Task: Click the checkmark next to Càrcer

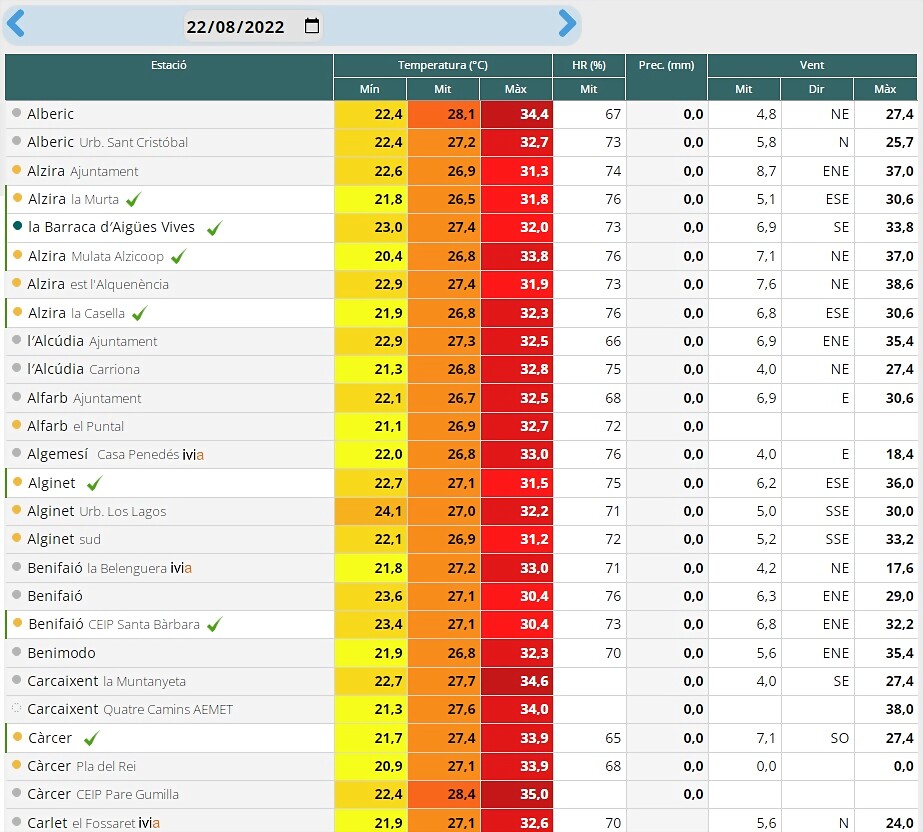Action: [x=91, y=738]
